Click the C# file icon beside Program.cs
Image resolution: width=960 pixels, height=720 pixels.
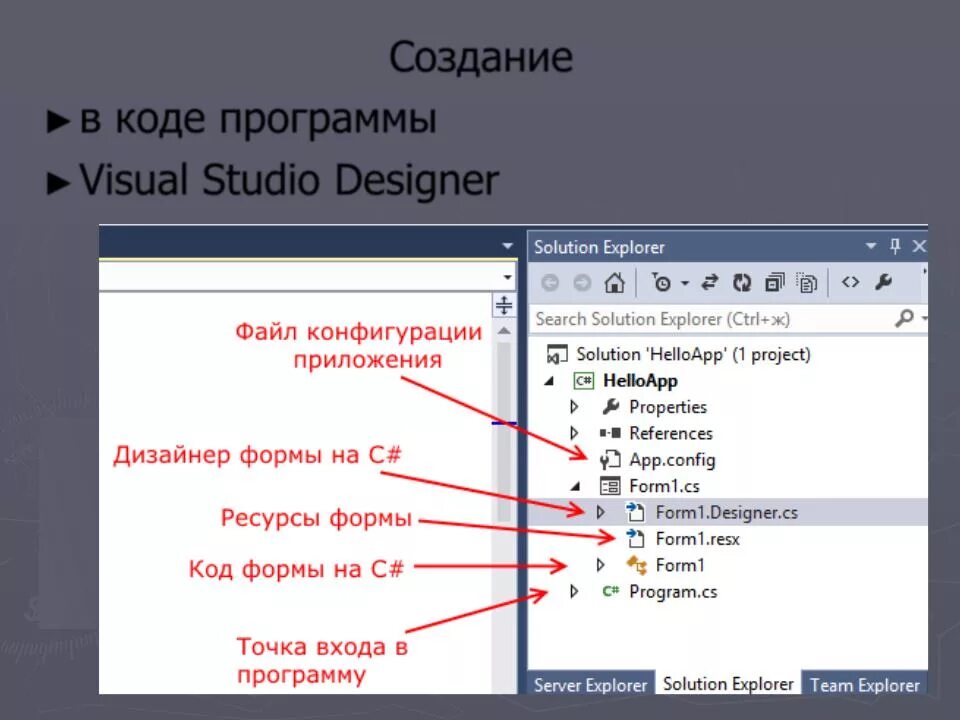[x=610, y=591]
